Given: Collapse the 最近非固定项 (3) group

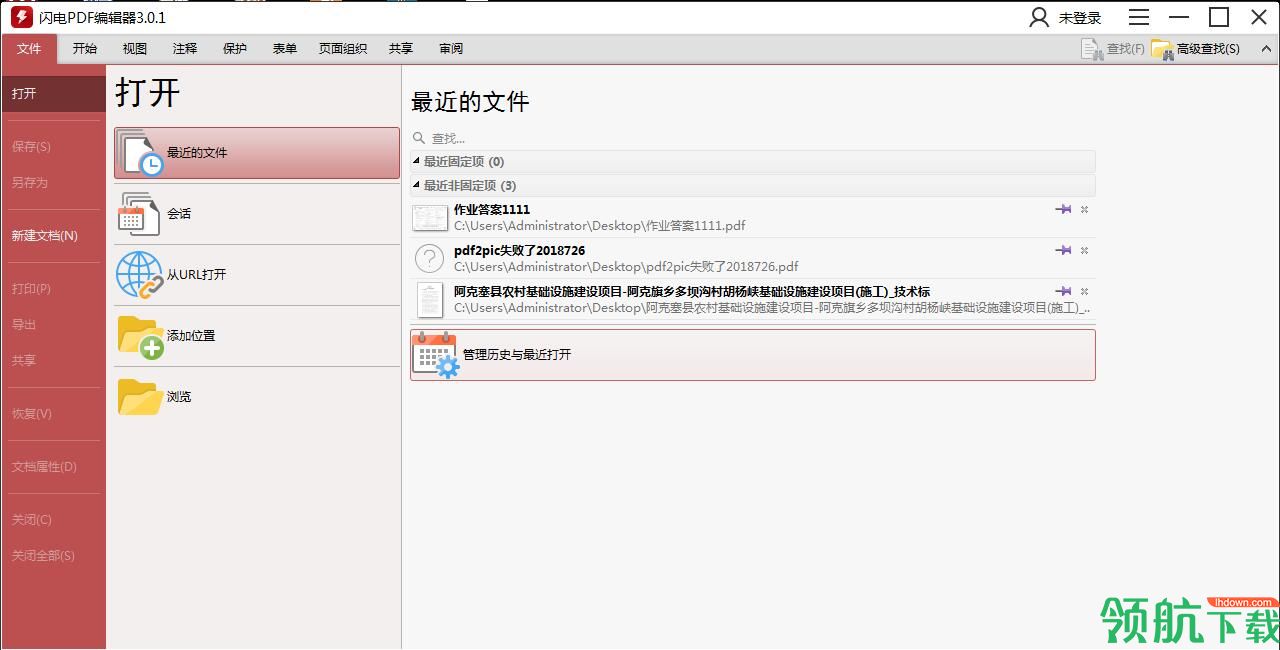Looking at the screenshot, I should tap(417, 185).
